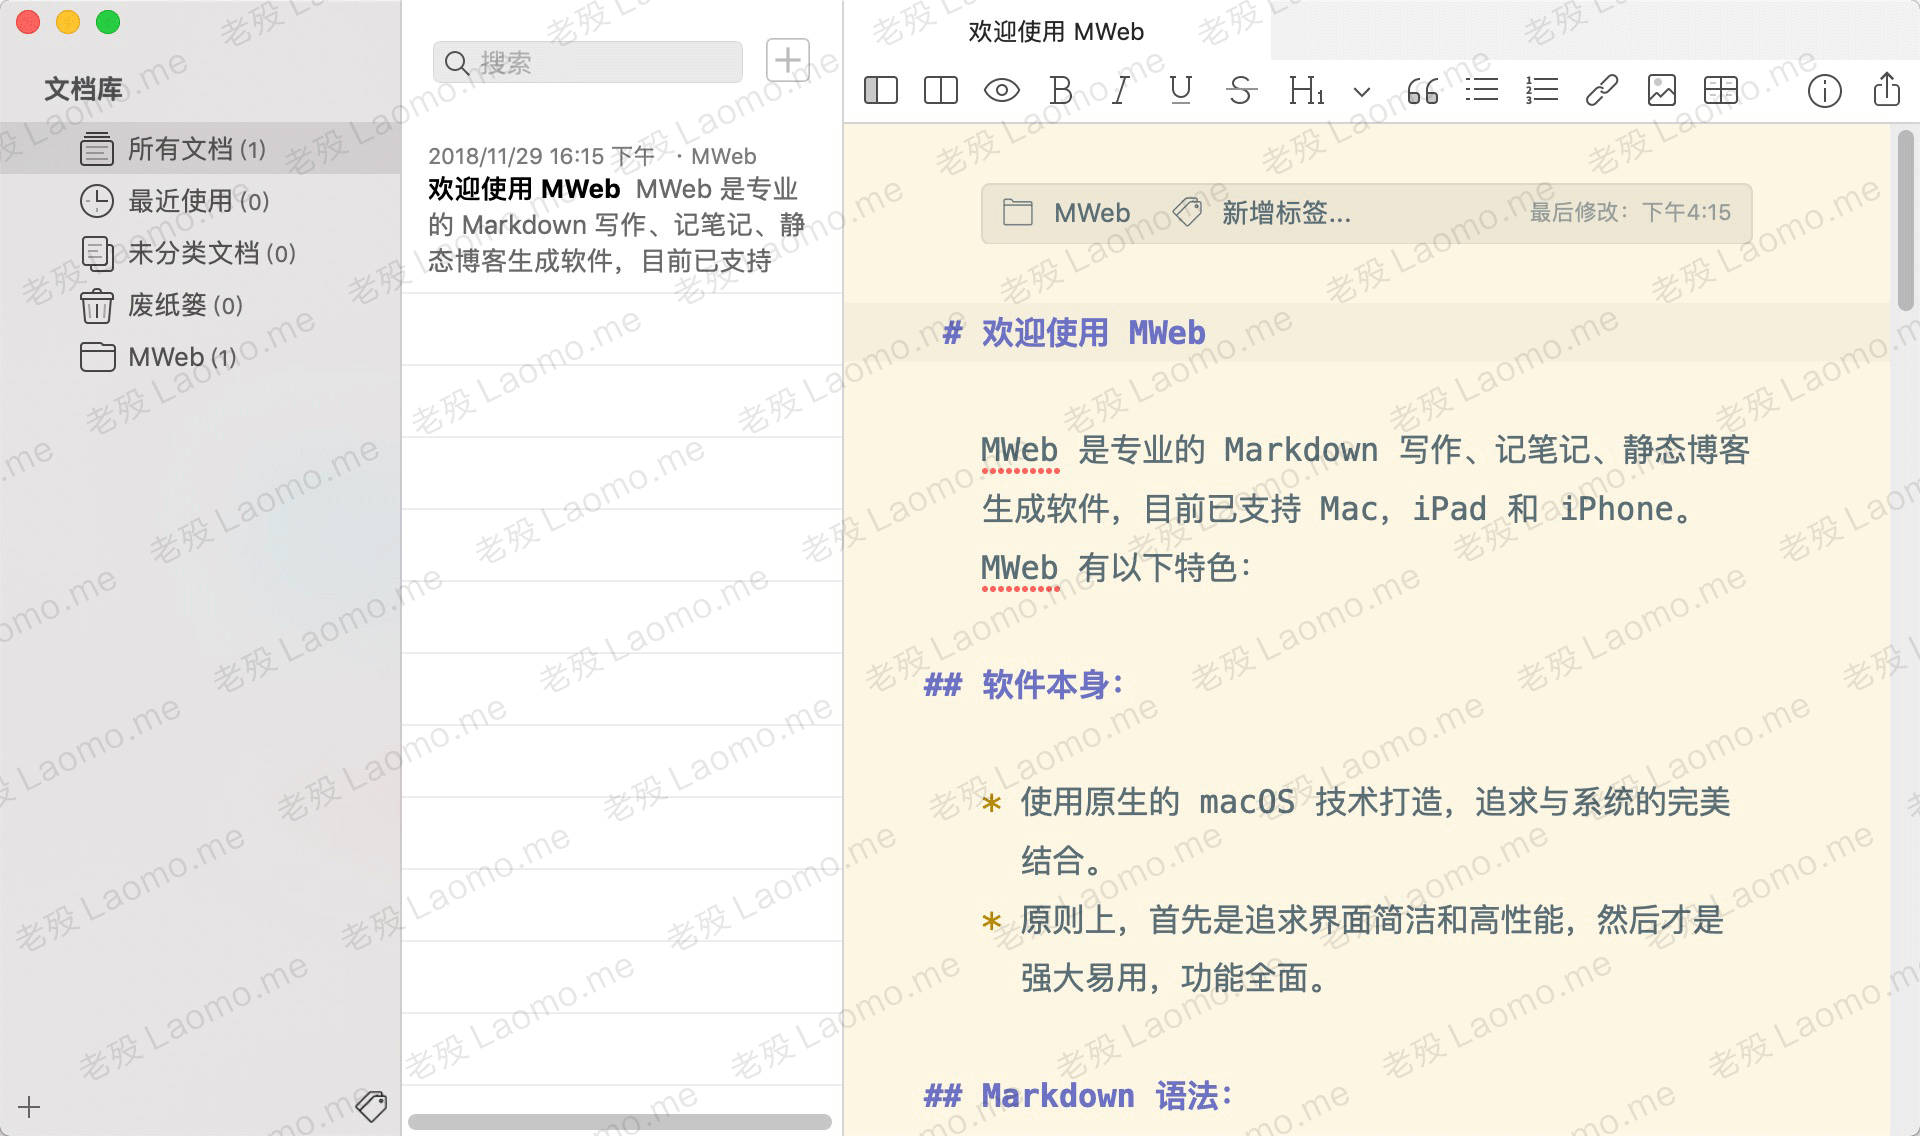The height and width of the screenshot is (1136, 1920).
Task: Open heading level dropdown arrow
Action: 1361,92
